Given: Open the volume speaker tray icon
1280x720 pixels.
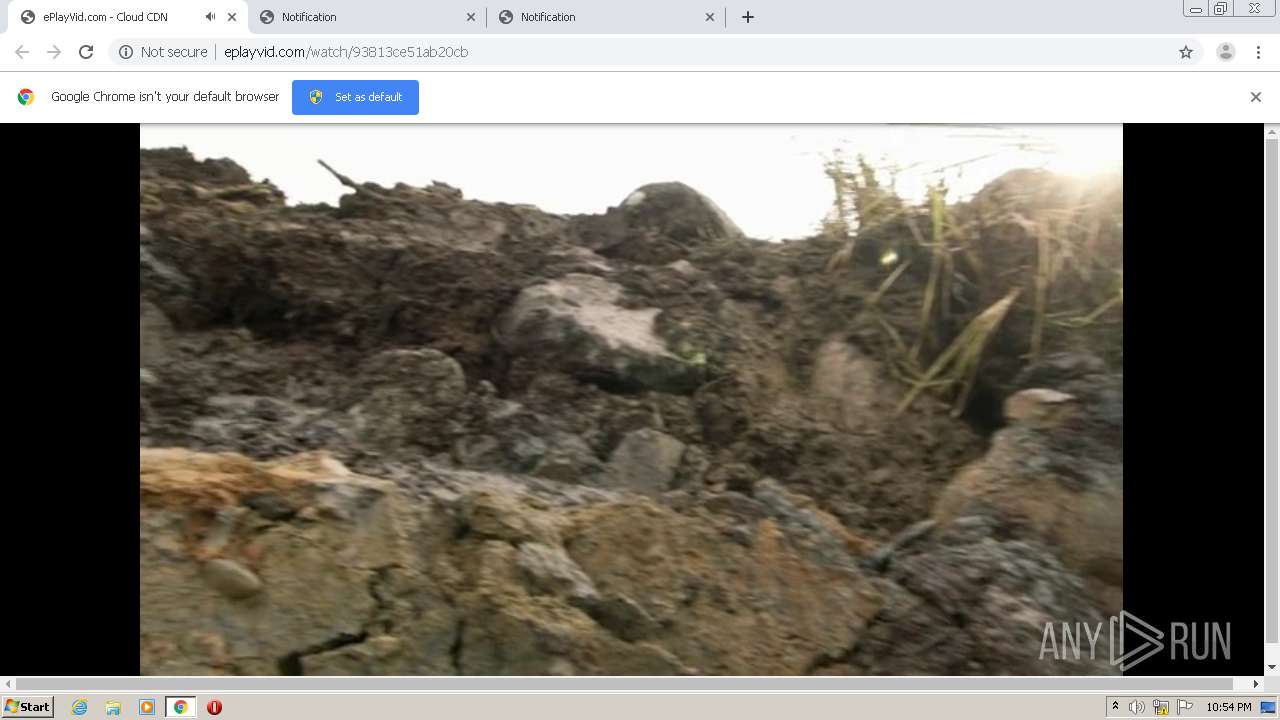Looking at the screenshot, I should tap(1137, 707).
